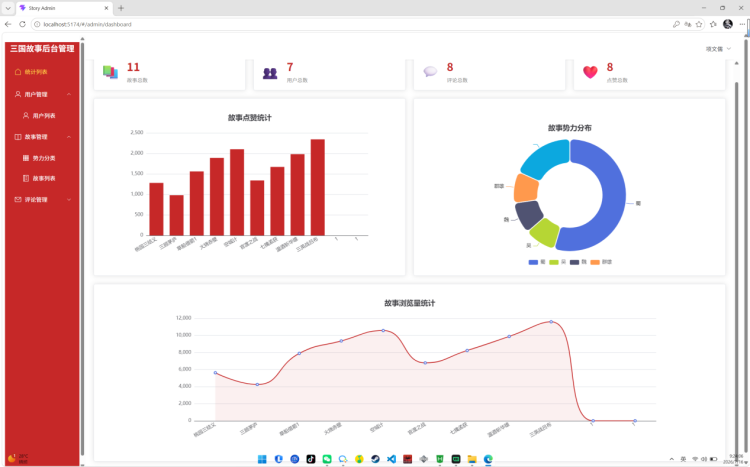Refresh the page with browser reload icon
The height and width of the screenshot is (467, 750).
(x=22, y=24)
